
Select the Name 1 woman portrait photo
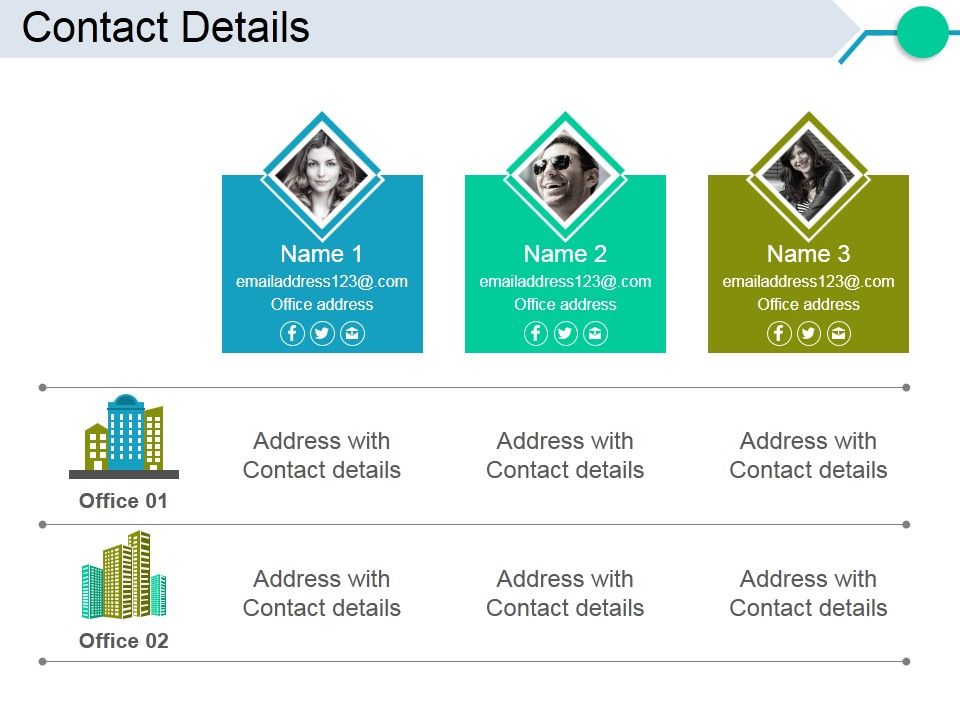tap(322, 175)
